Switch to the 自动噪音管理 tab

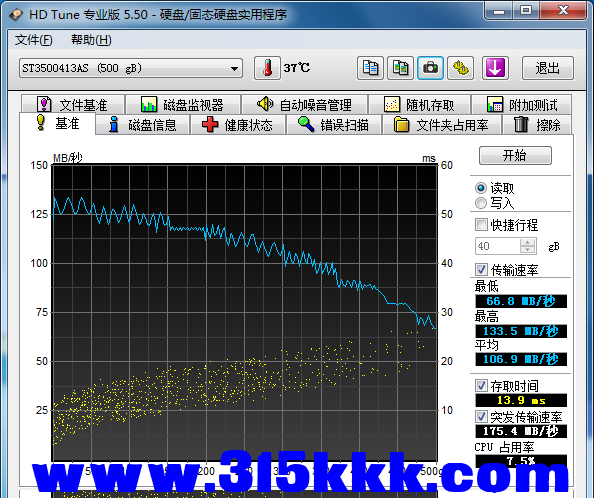pos(304,104)
